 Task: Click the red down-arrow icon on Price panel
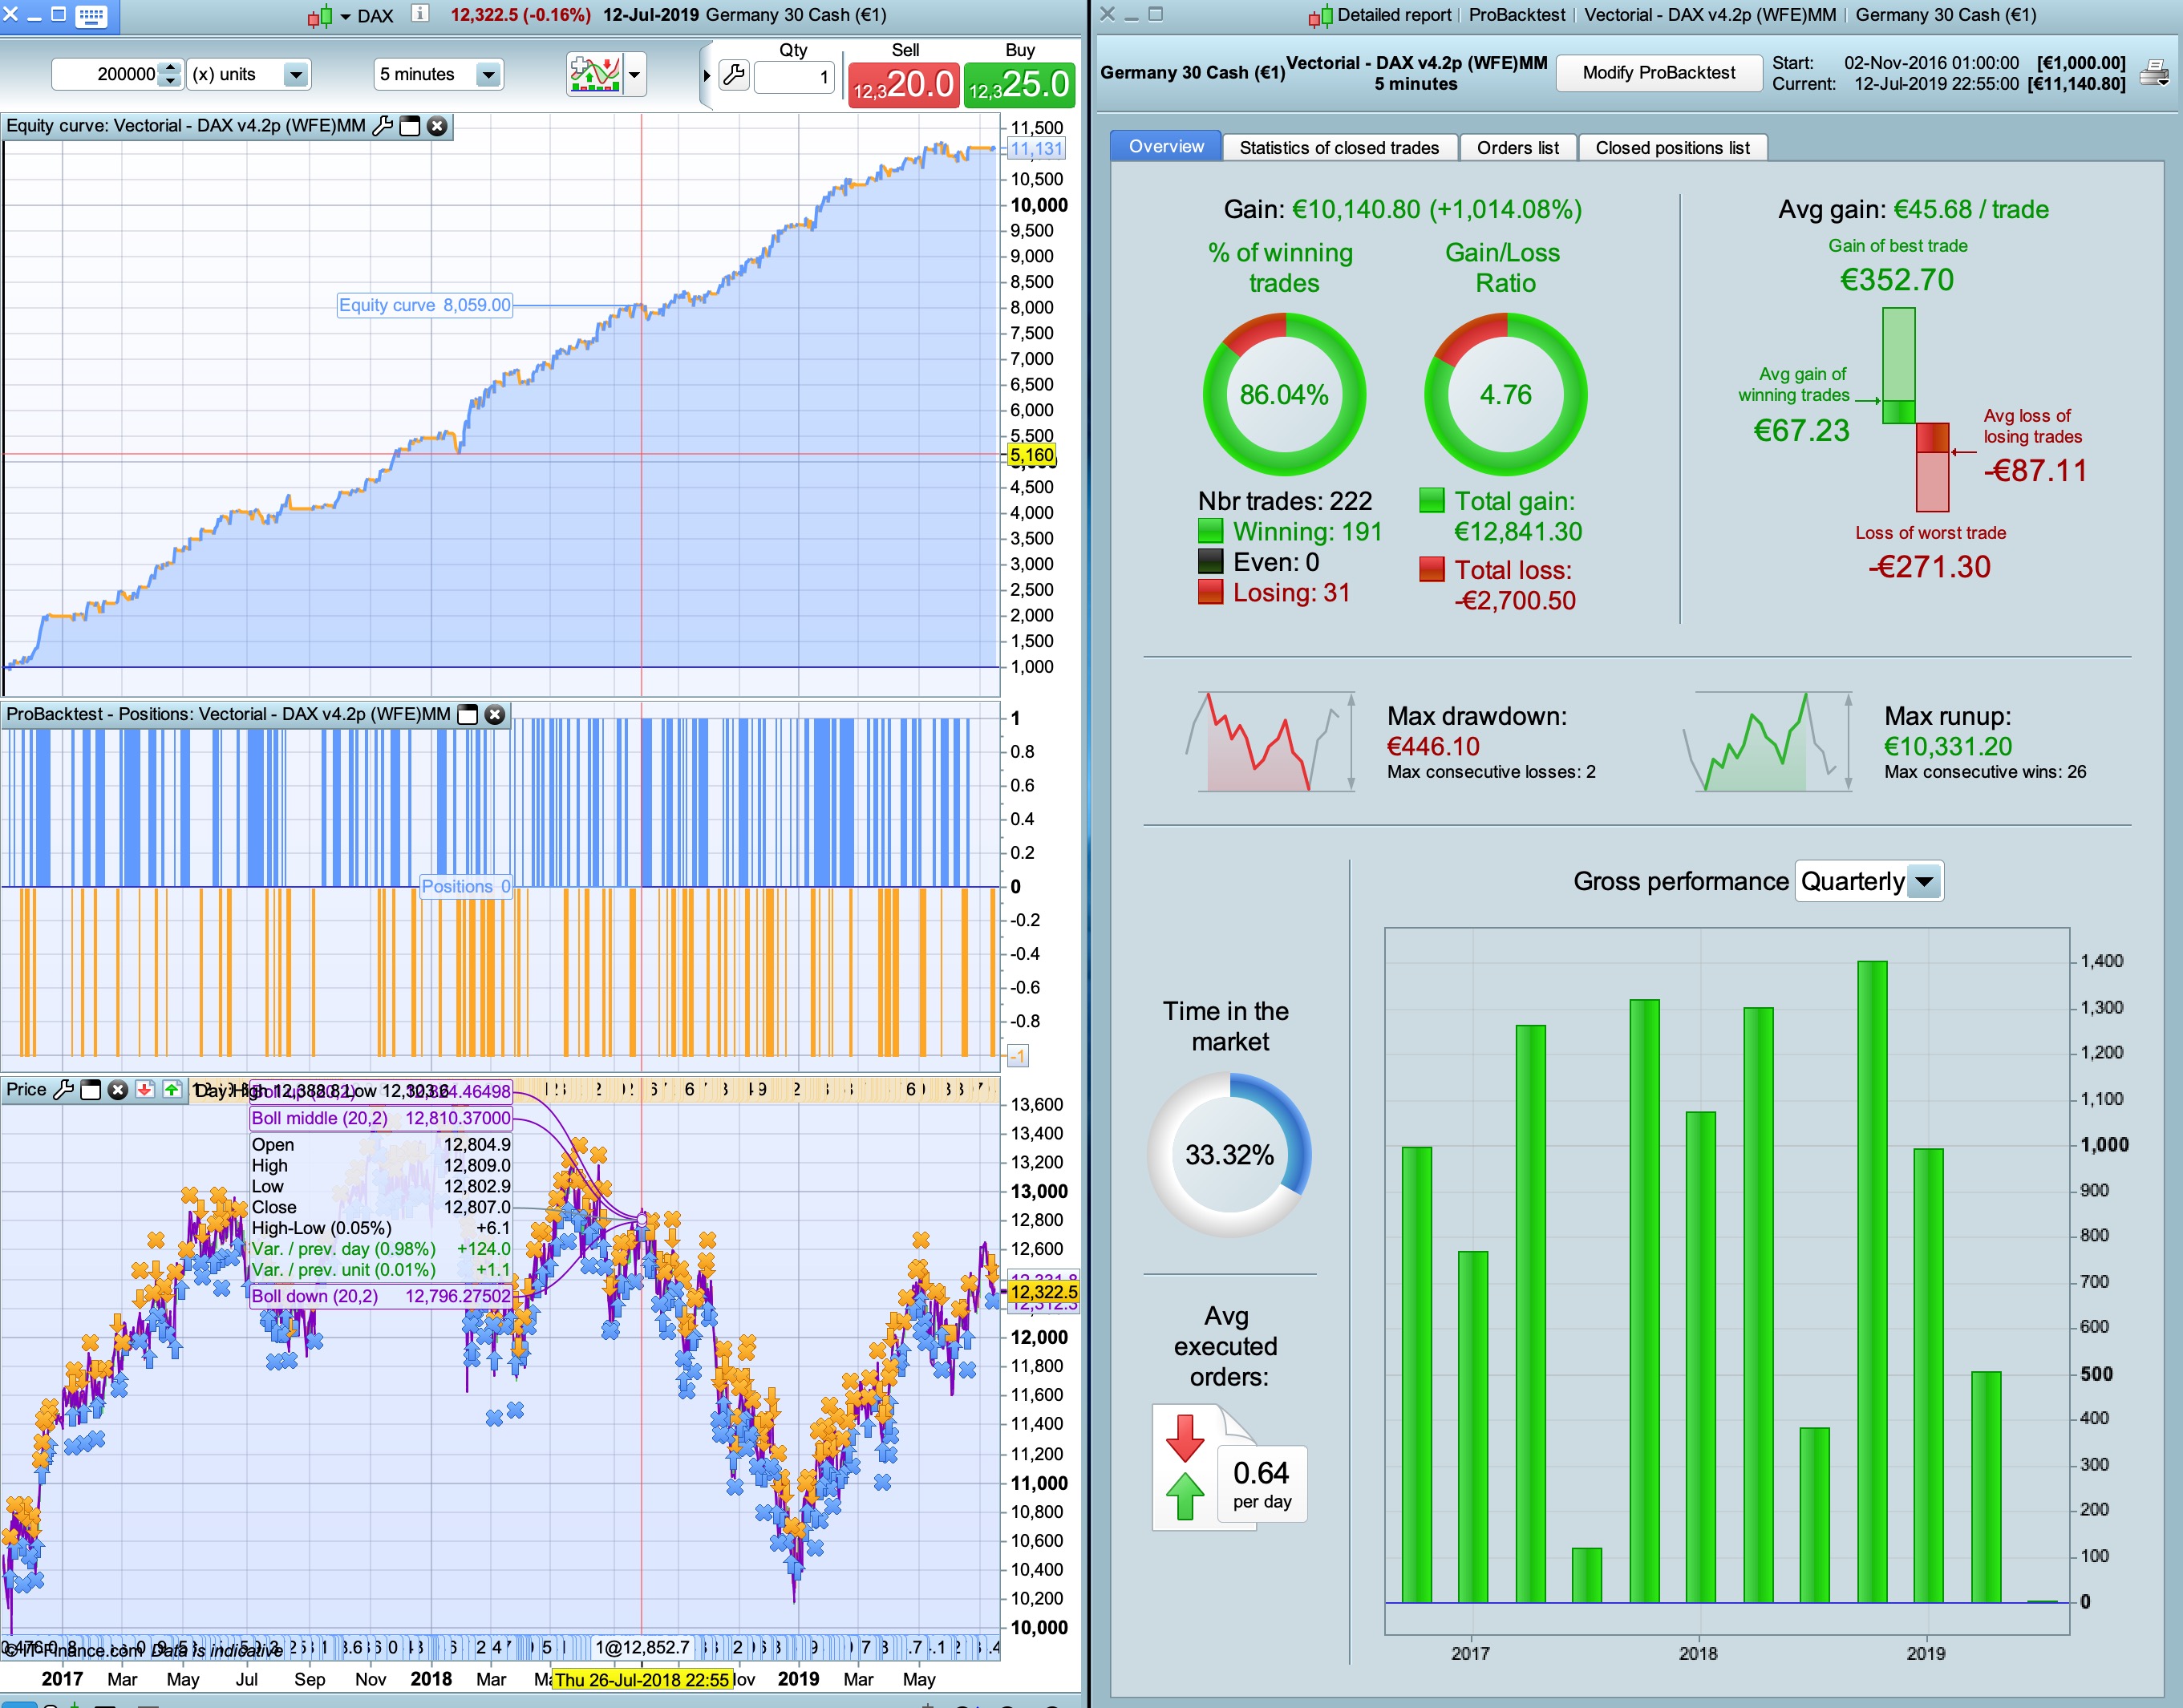point(145,1090)
